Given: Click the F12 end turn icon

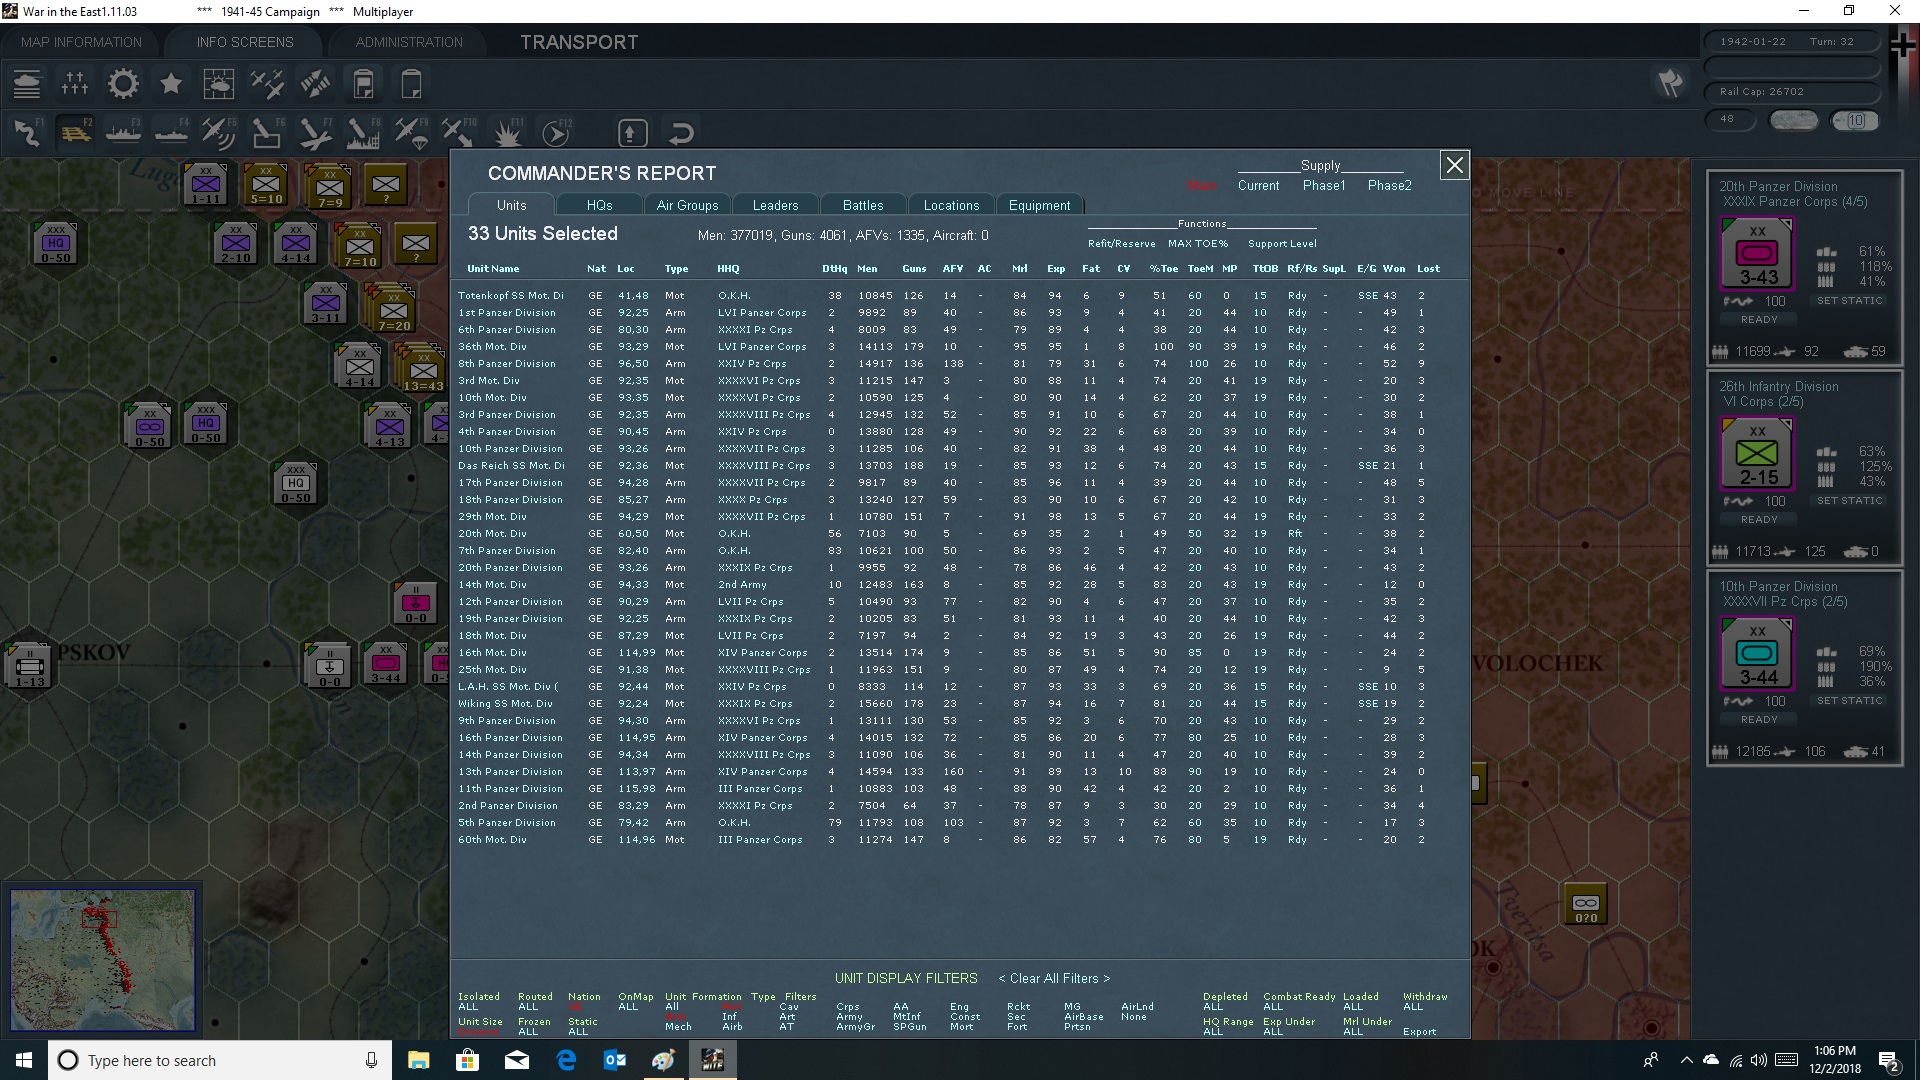Looking at the screenshot, I should 555,132.
